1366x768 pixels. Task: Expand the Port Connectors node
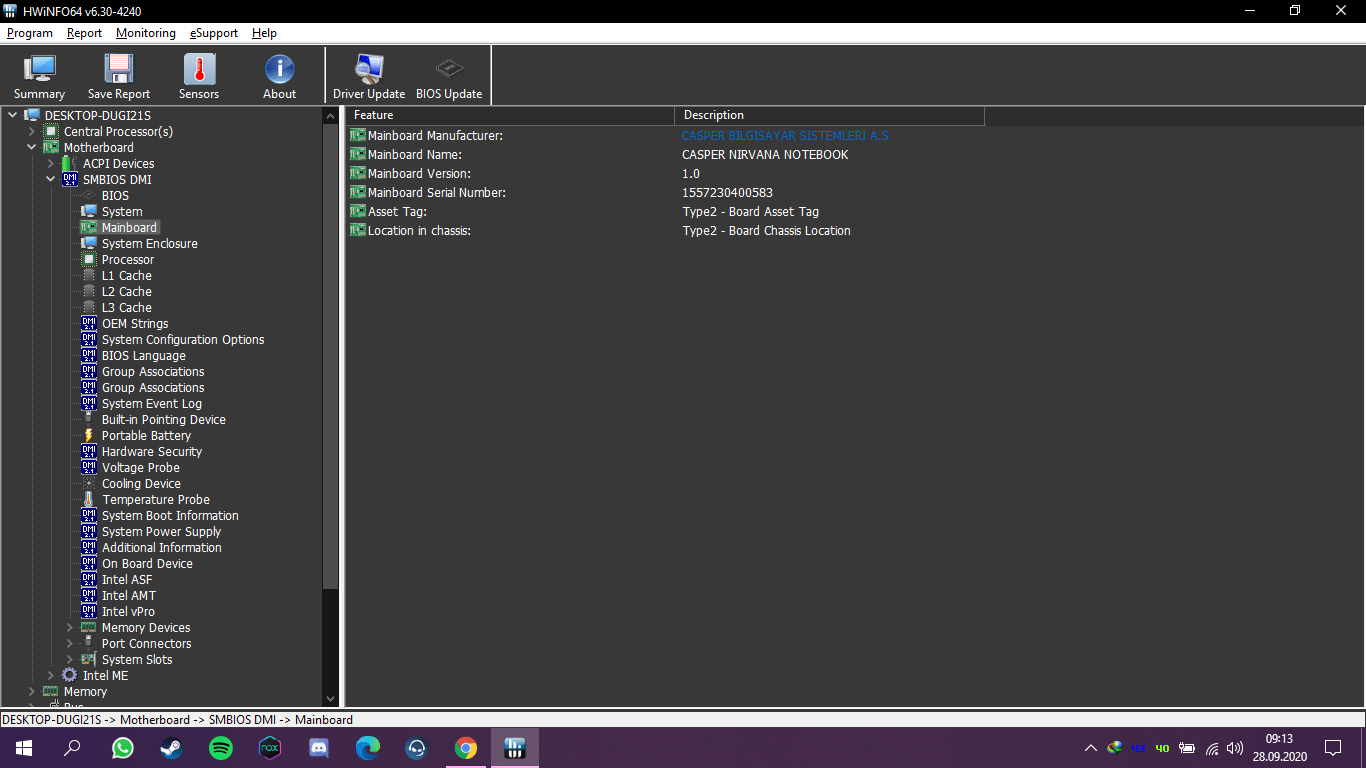coord(69,644)
